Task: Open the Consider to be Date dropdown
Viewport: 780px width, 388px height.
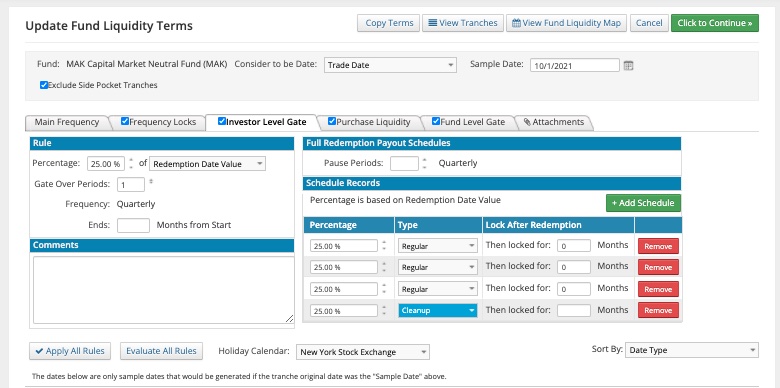Action: [390, 65]
